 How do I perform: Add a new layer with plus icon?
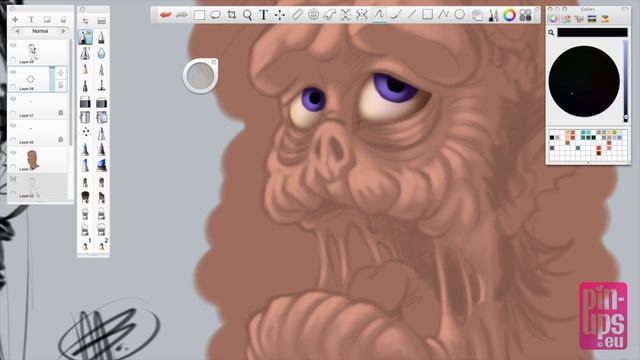[x=15, y=20]
